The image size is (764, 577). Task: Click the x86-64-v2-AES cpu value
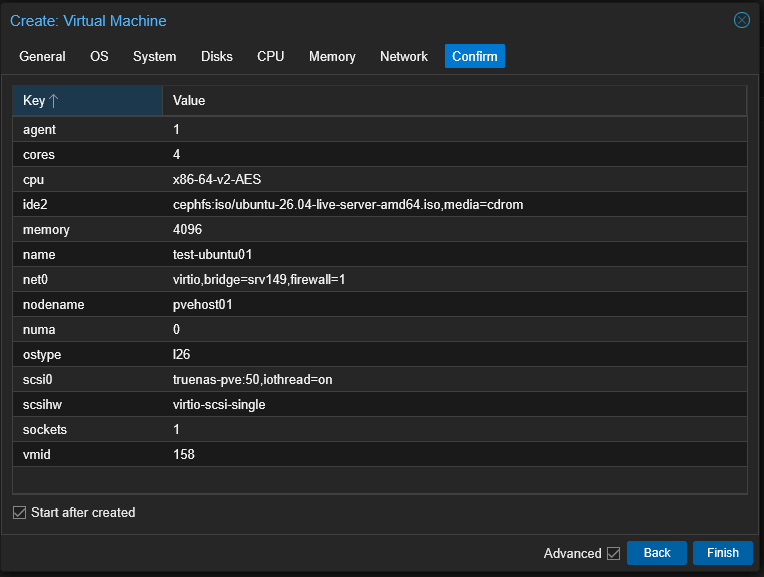click(217, 179)
